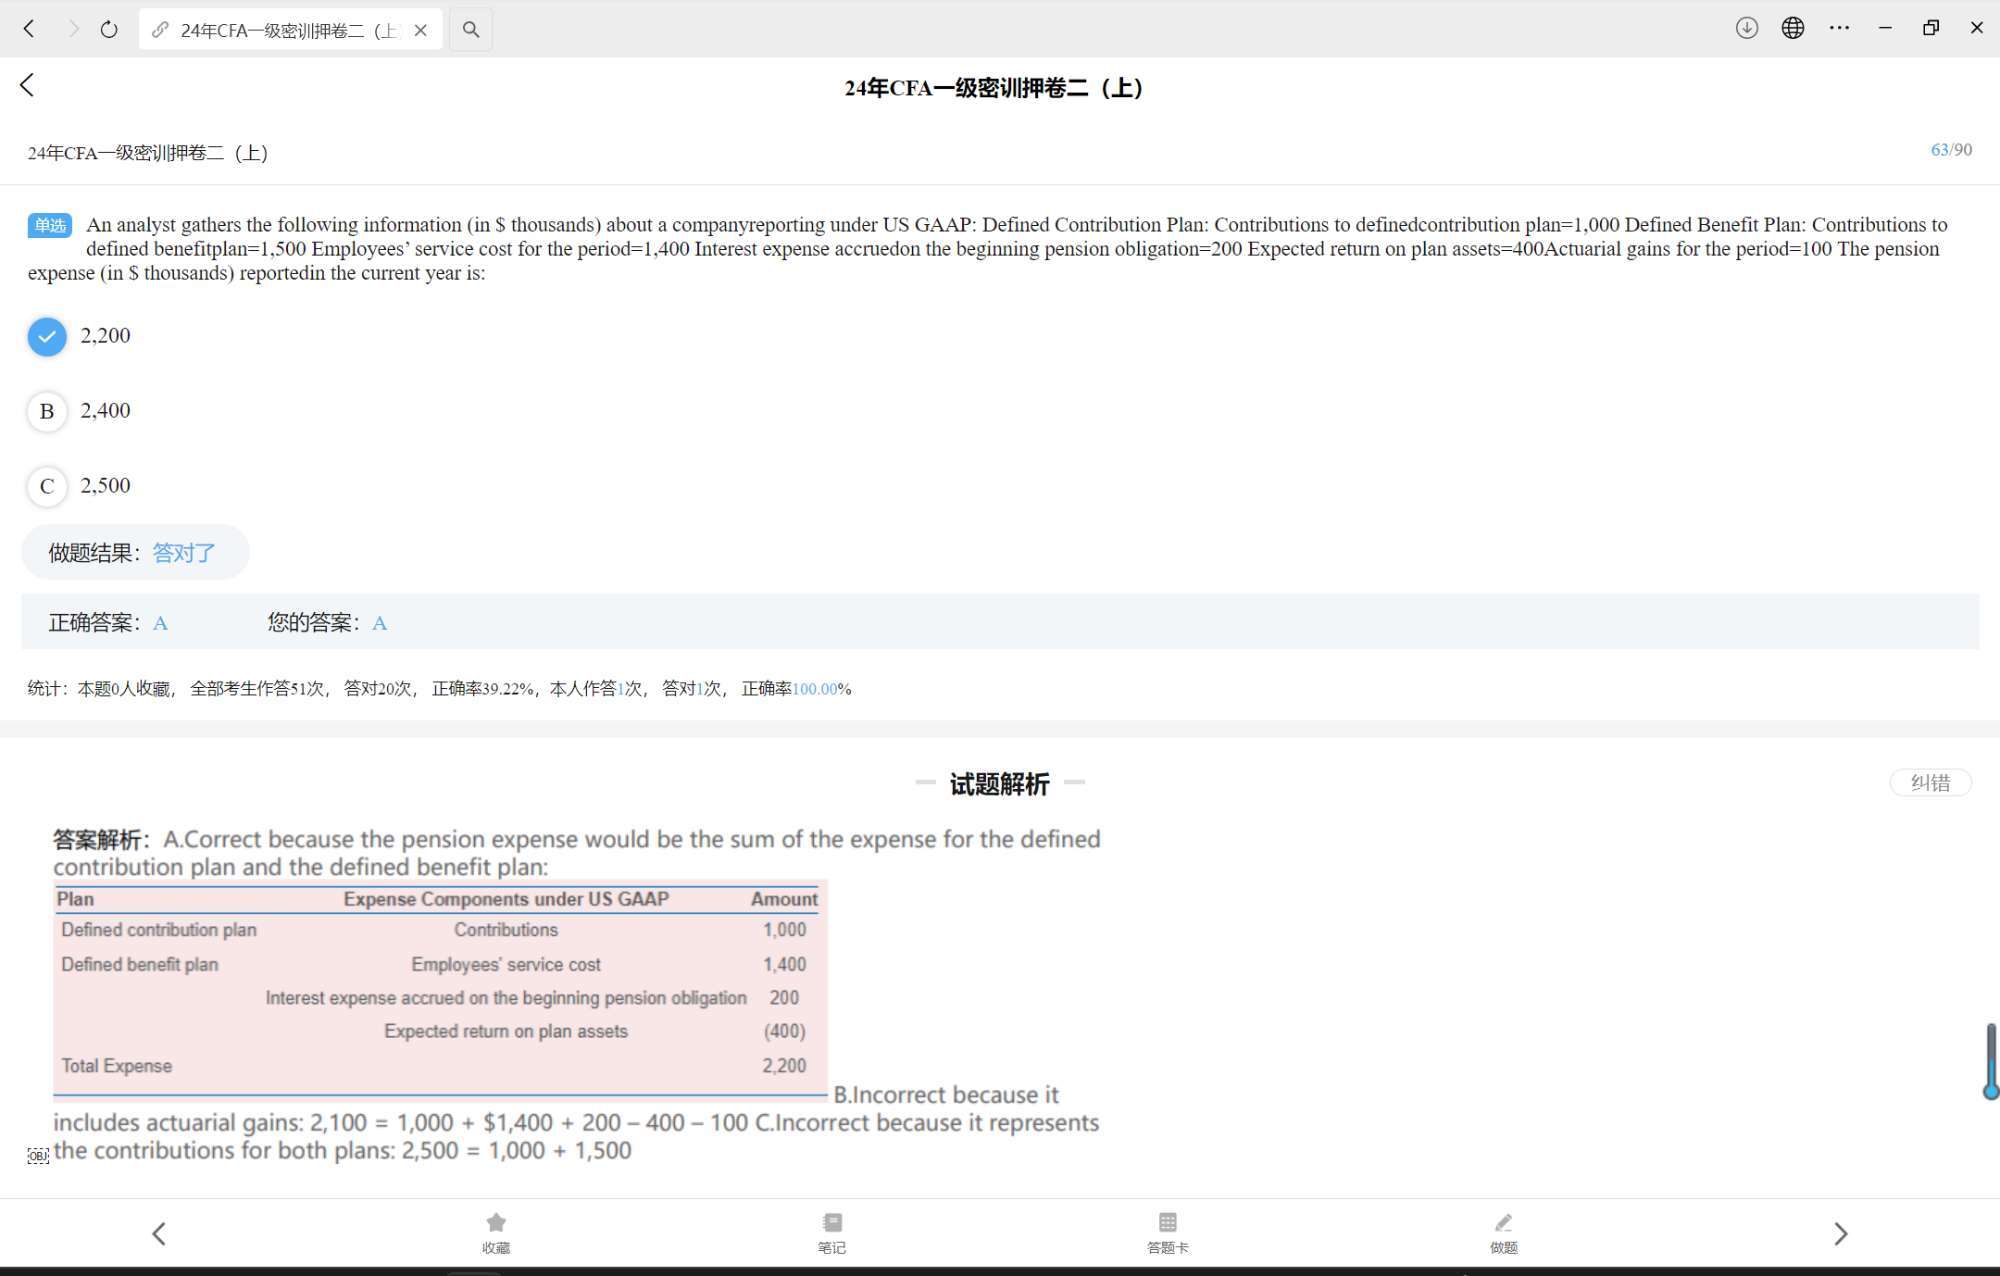
Task: Go to previous question arrow
Action: point(159,1233)
